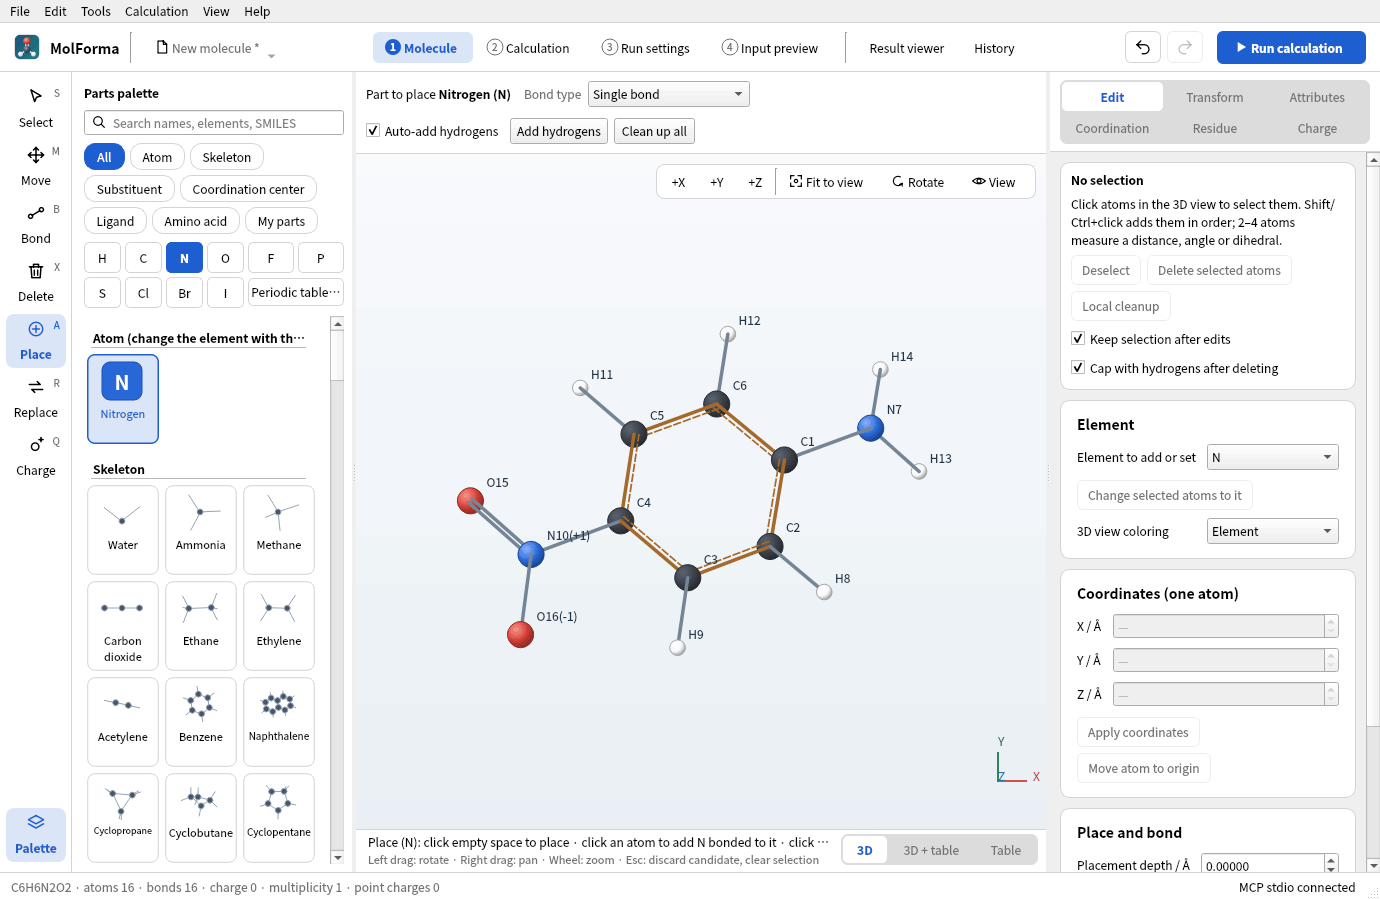Click Move atom to origin button
The height and width of the screenshot is (900, 1380).
(x=1144, y=768)
